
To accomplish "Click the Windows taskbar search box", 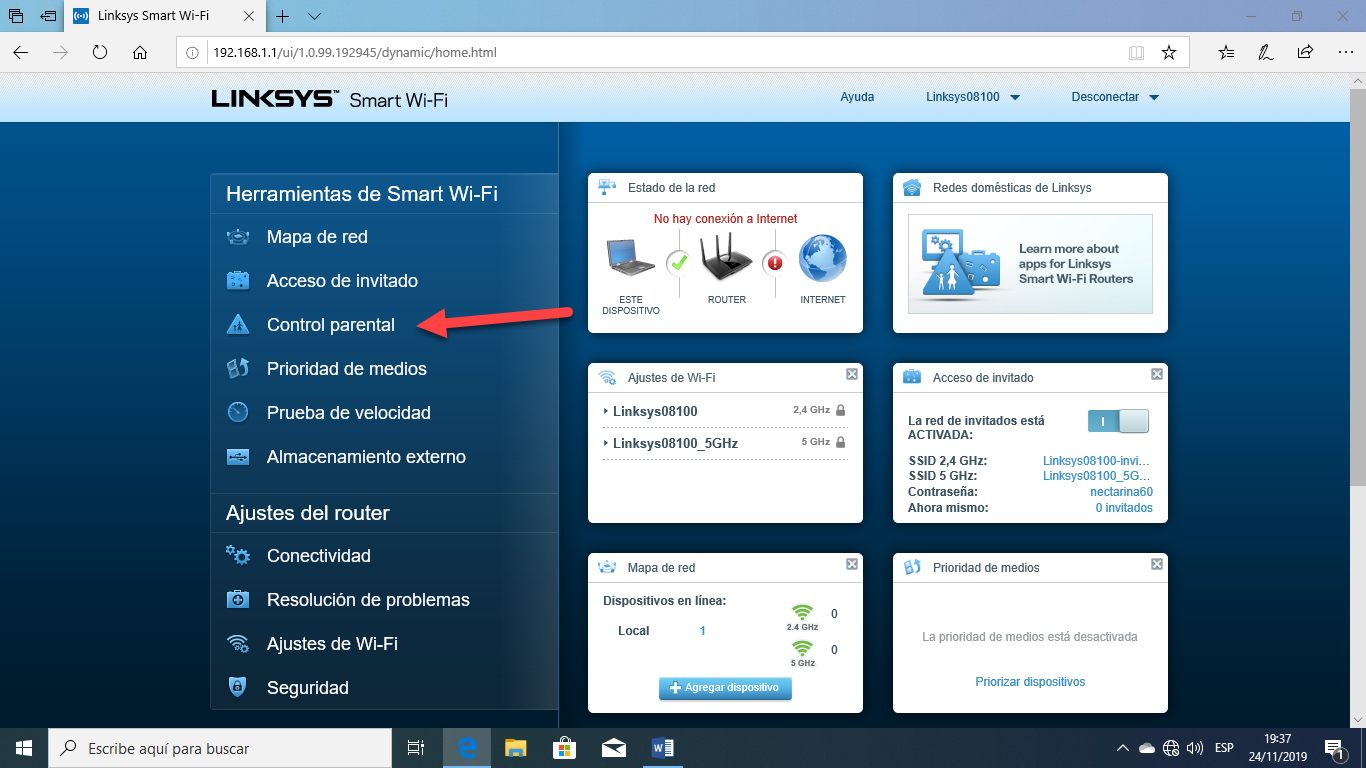I will 220,748.
